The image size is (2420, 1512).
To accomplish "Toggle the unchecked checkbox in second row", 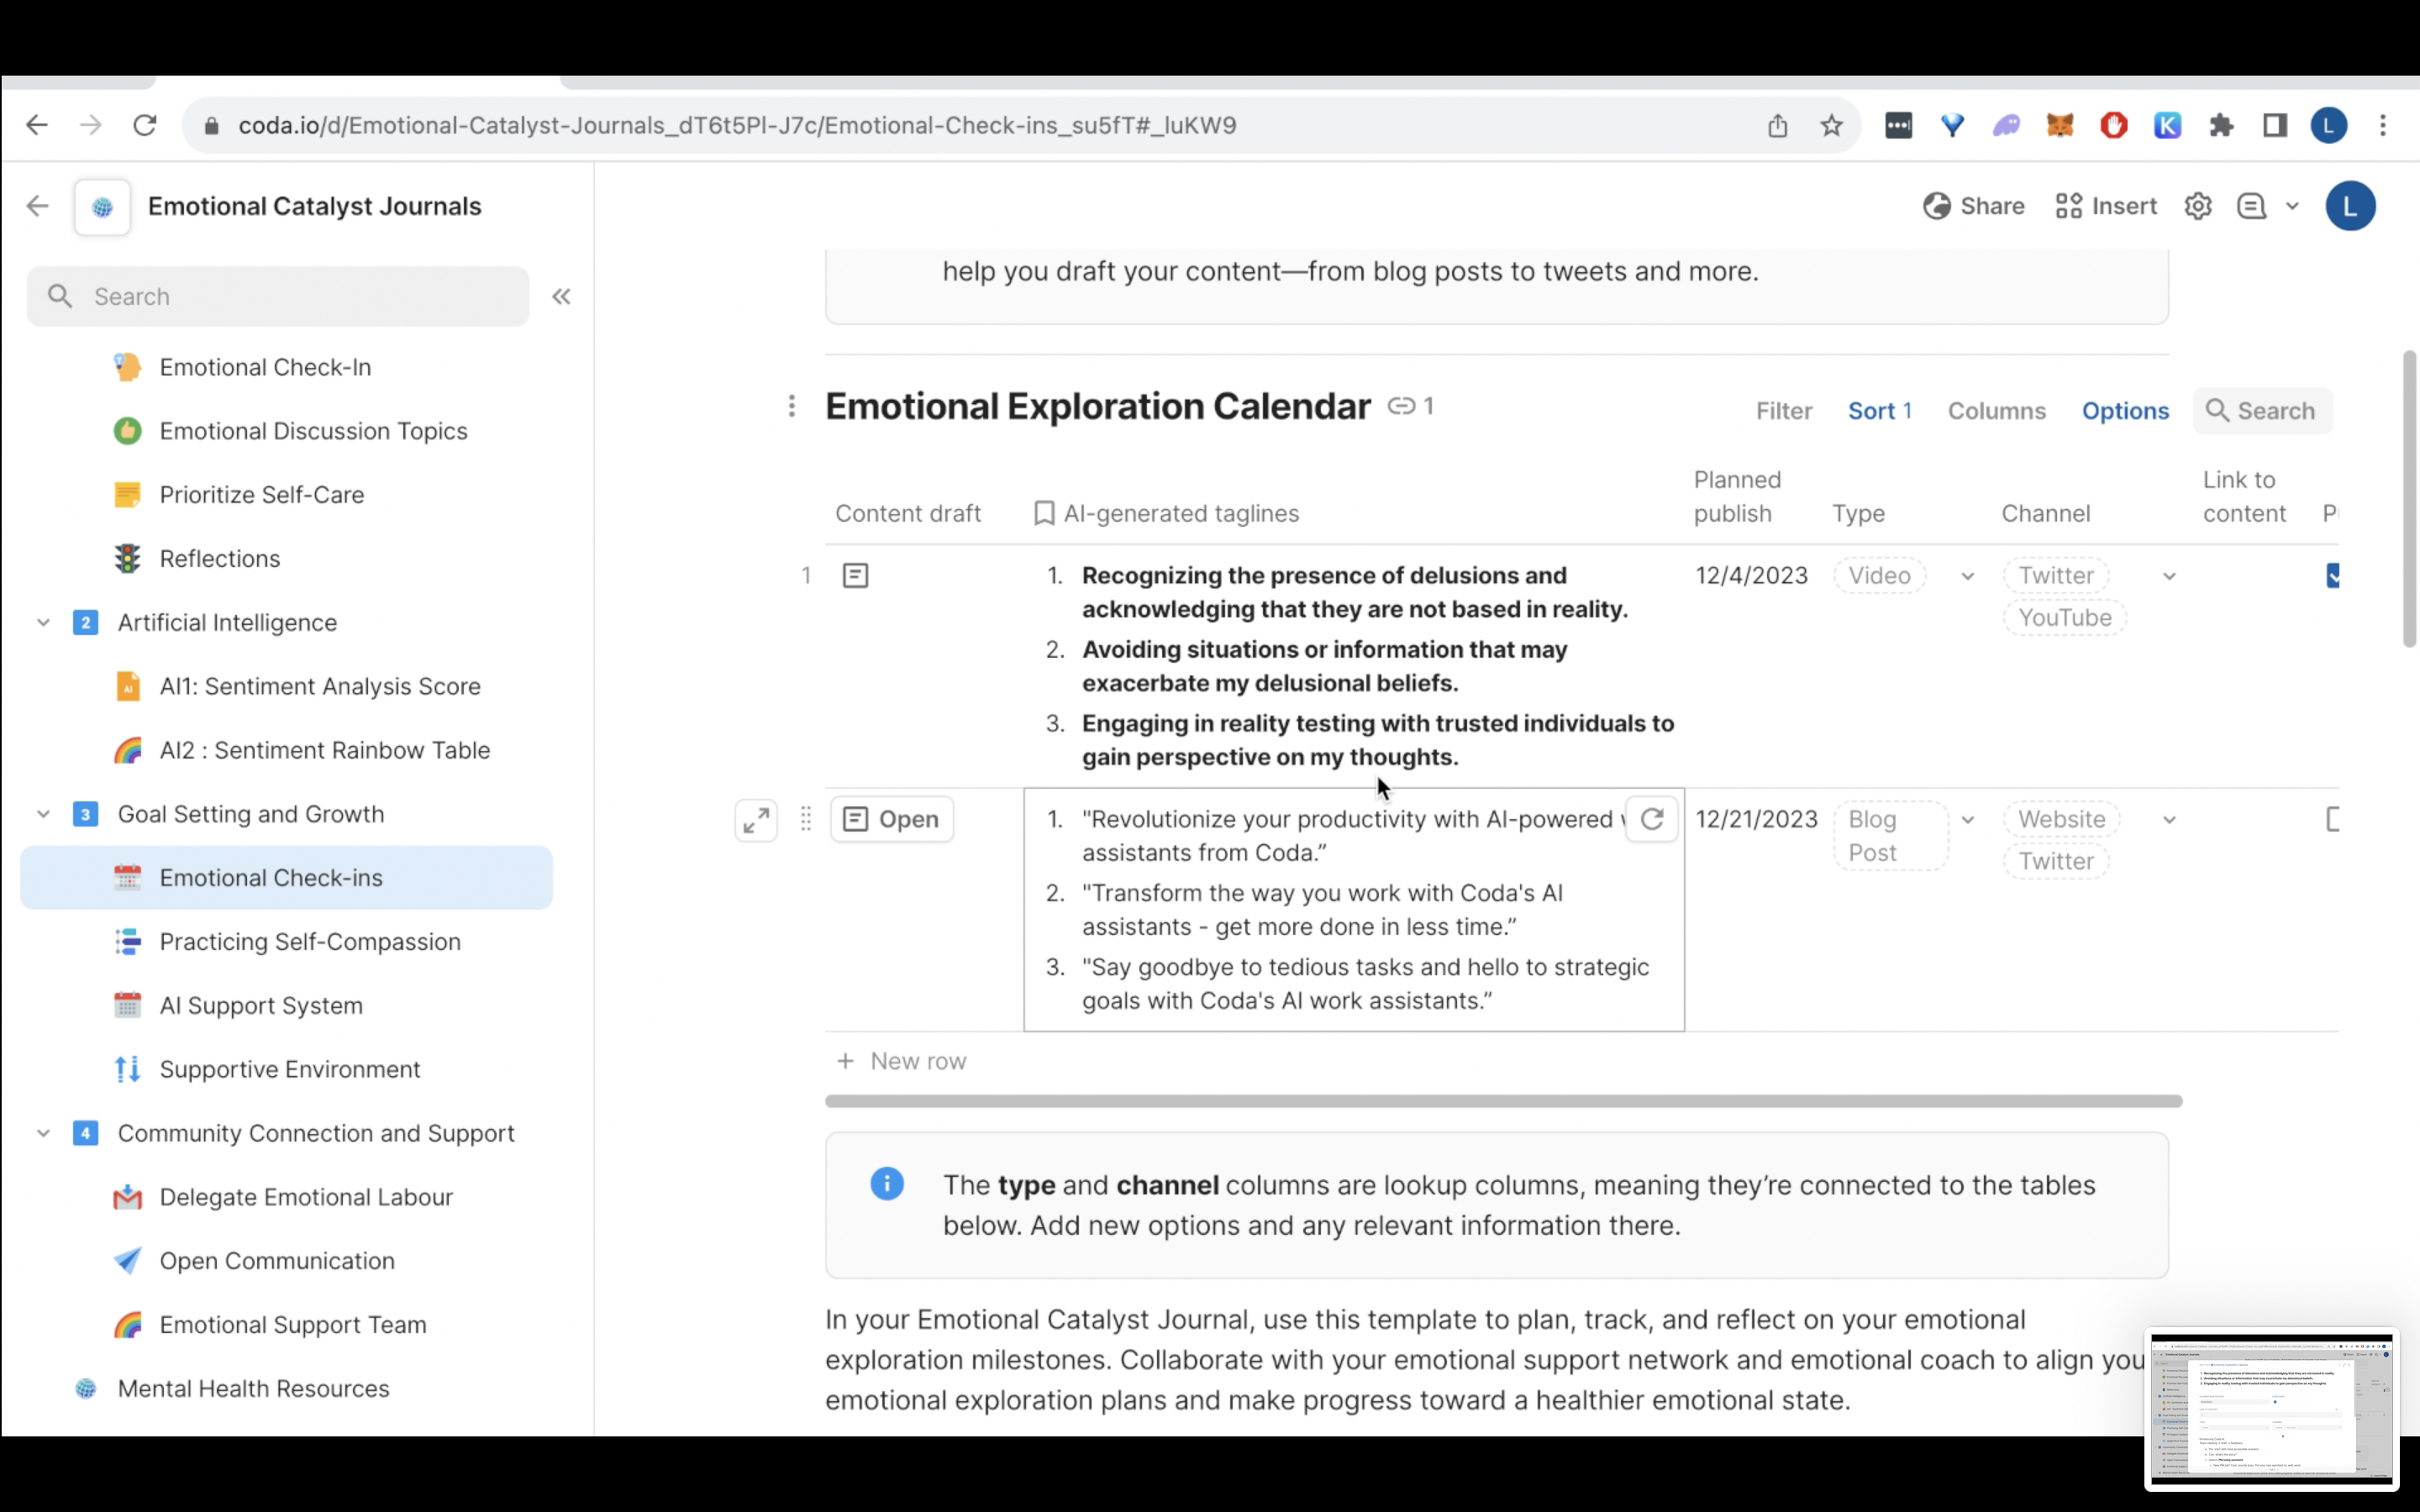I will (2333, 820).
